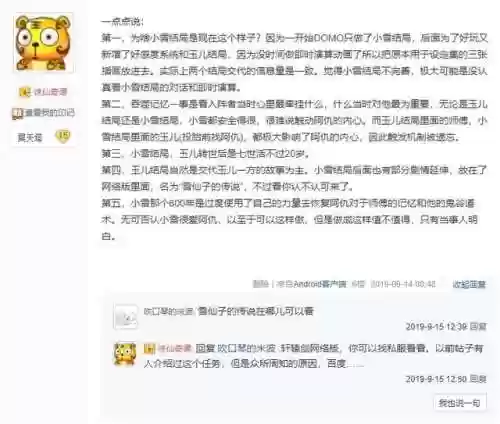Open the poster's large tiger avatar

coord(44,43)
